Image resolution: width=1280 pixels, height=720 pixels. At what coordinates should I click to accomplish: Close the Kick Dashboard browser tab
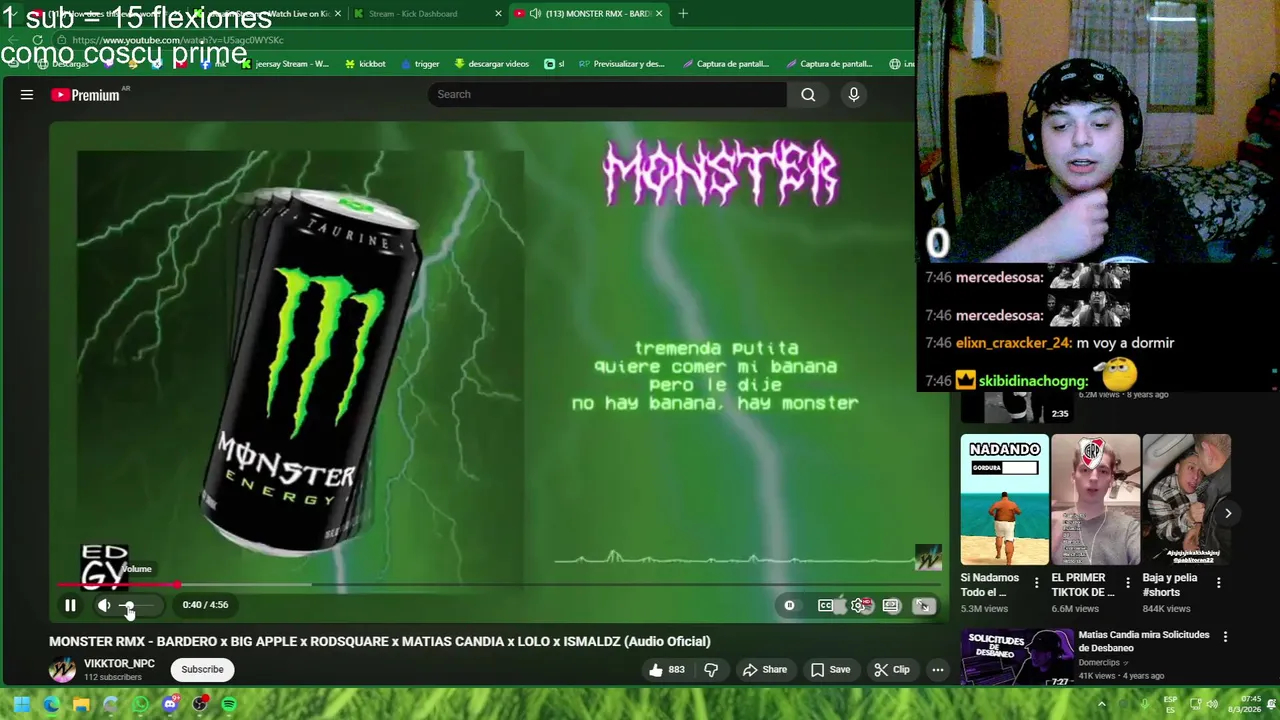tap(498, 14)
